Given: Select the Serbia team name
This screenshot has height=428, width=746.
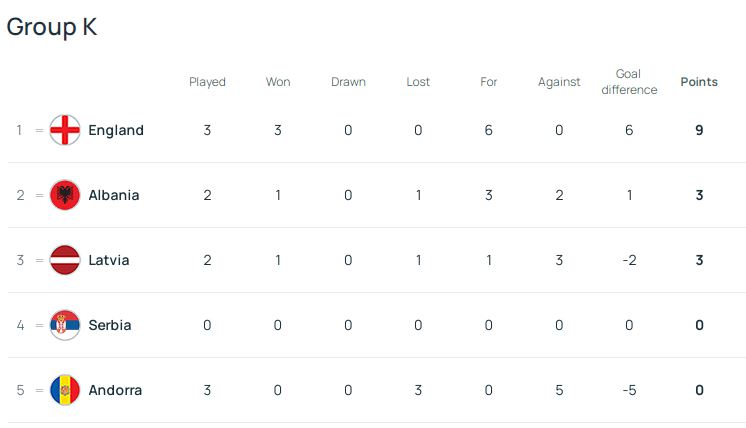Looking at the screenshot, I should (110, 325).
